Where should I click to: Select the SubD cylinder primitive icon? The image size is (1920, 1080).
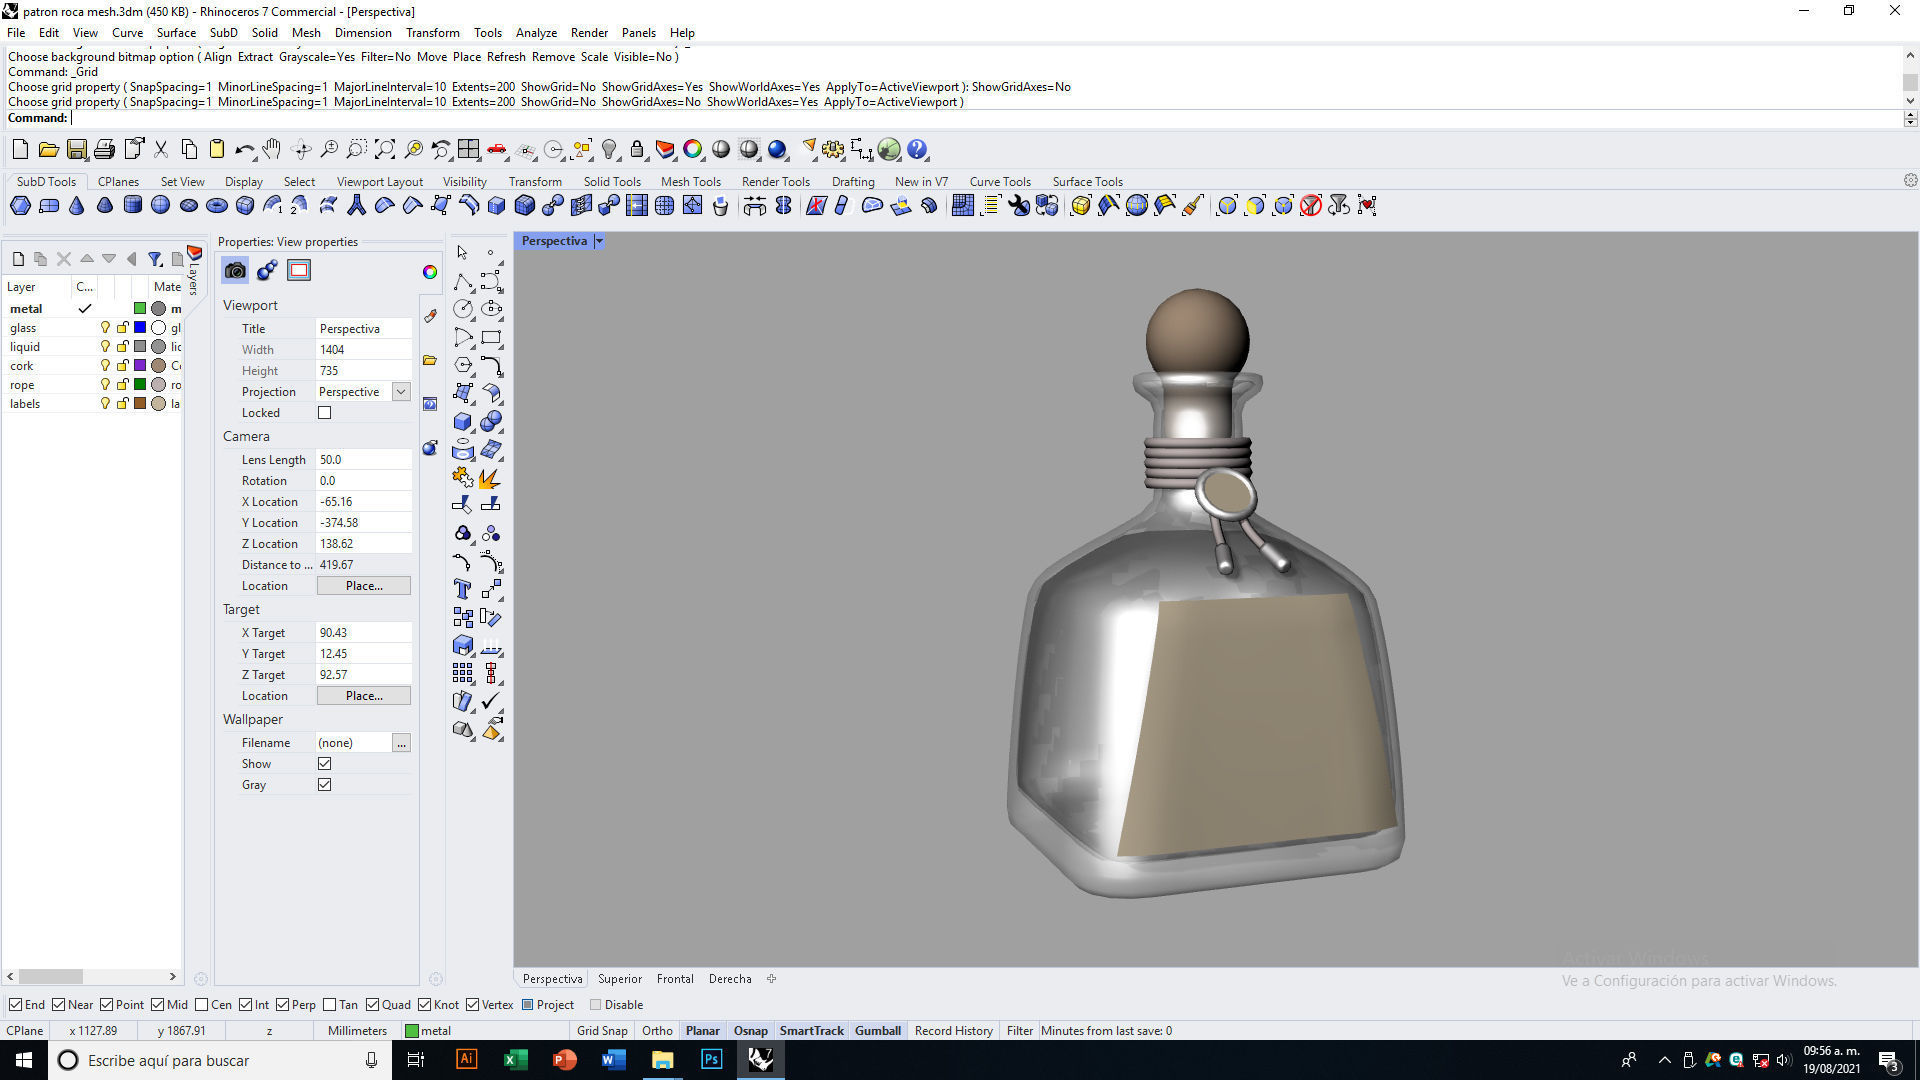pyautogui.click(x=132, y=206)
